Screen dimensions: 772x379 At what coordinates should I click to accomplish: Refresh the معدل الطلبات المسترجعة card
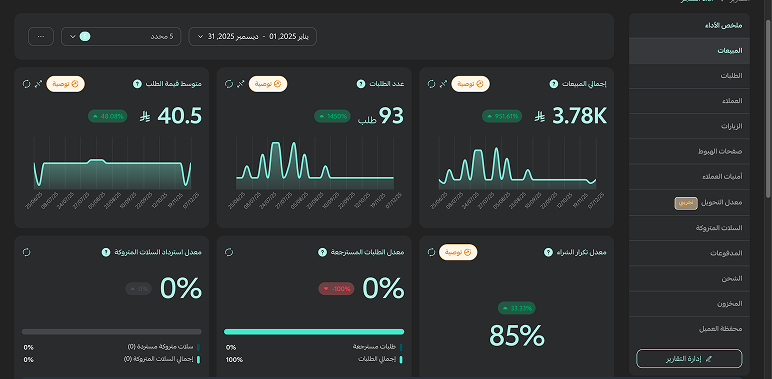(x=228, y=253)
